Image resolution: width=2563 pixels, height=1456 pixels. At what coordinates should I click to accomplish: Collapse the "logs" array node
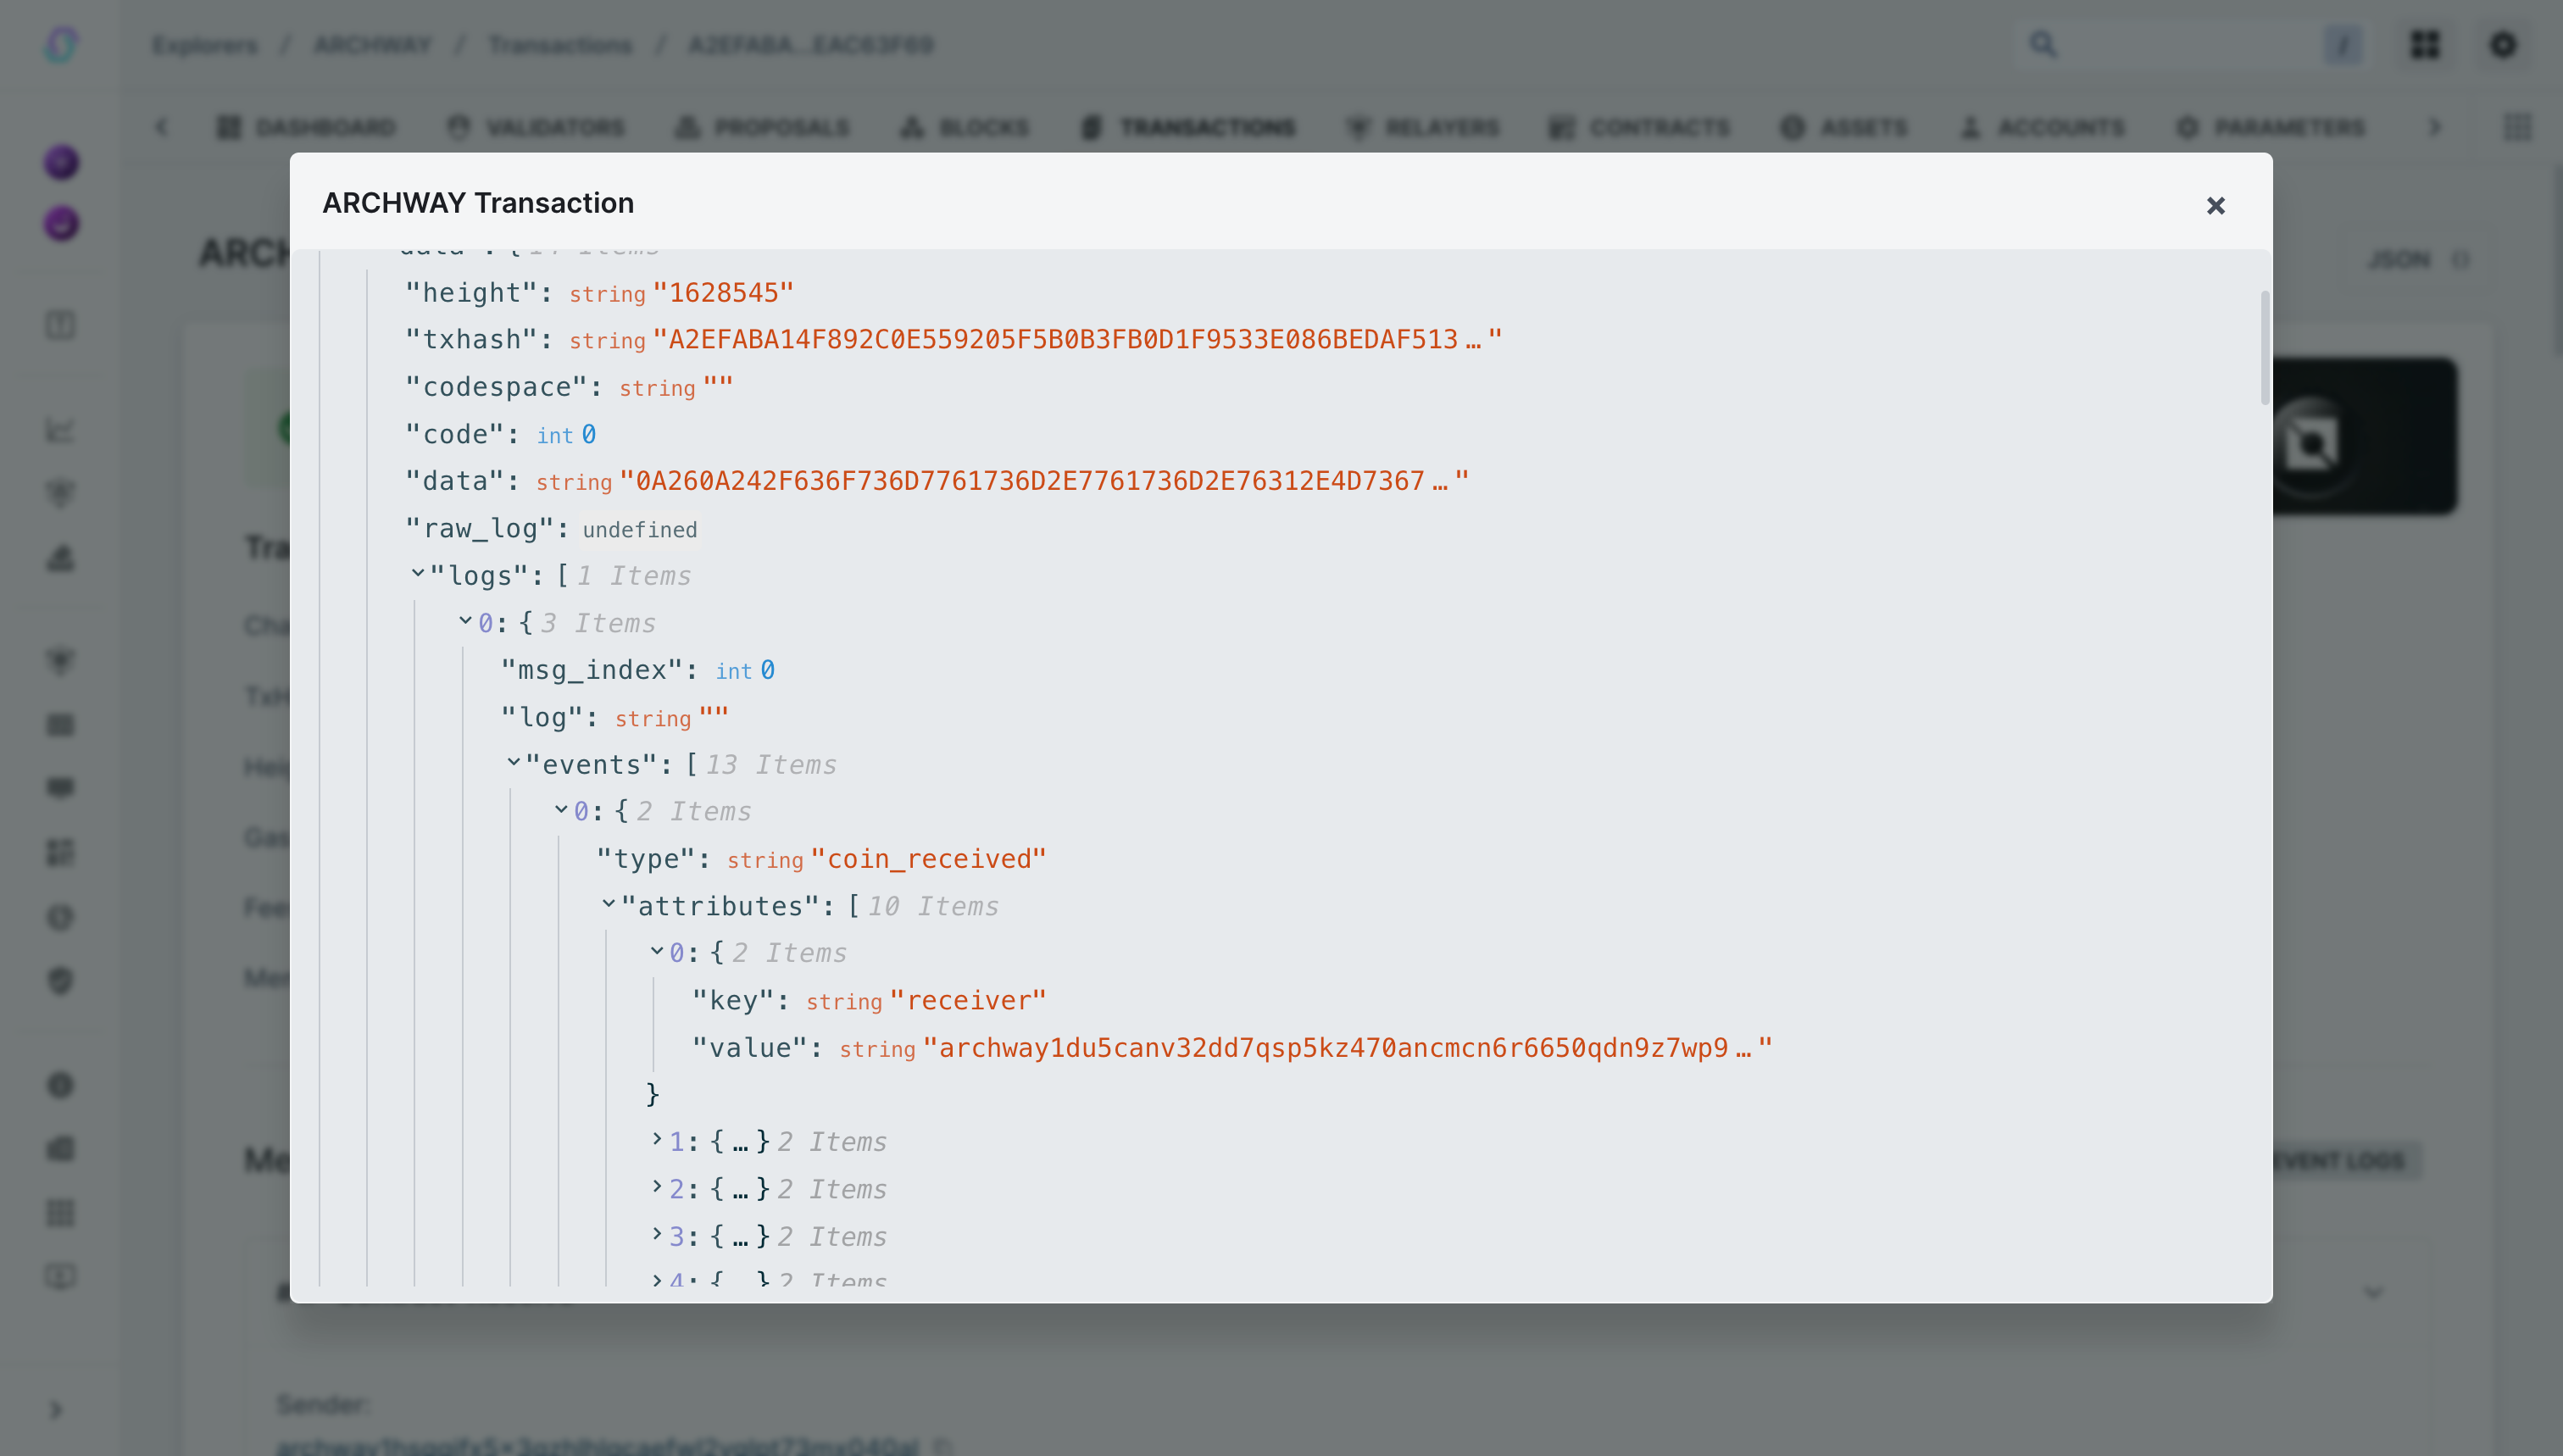tap(418, 574)
